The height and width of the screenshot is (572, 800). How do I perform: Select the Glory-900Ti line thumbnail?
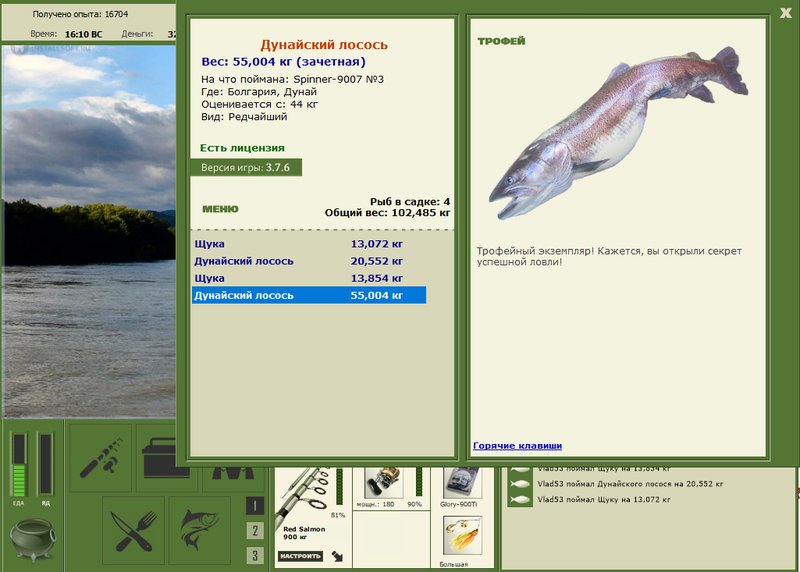click(x=461, y=482)
